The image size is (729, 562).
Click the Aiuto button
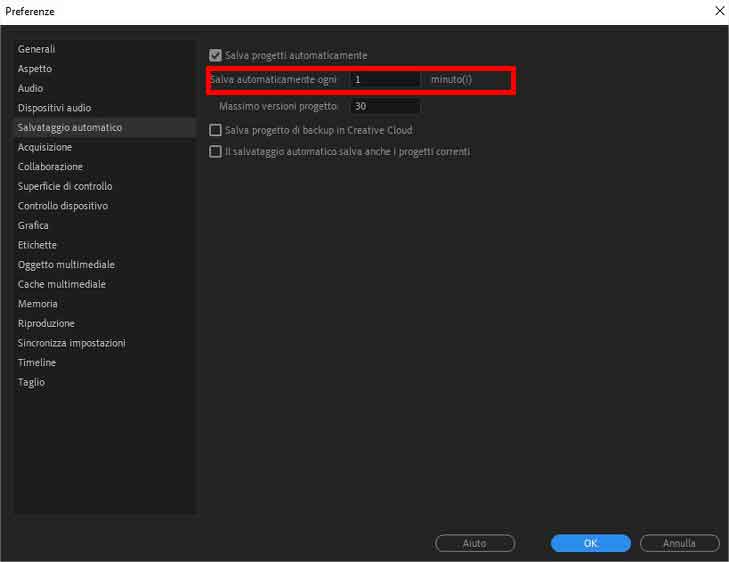[x=475, y=543]
